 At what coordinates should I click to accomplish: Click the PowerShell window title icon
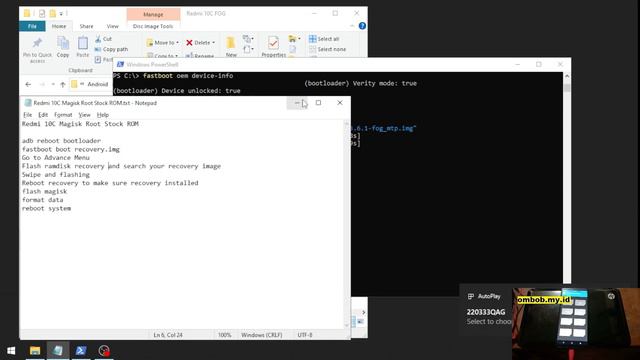coord(120,64)
